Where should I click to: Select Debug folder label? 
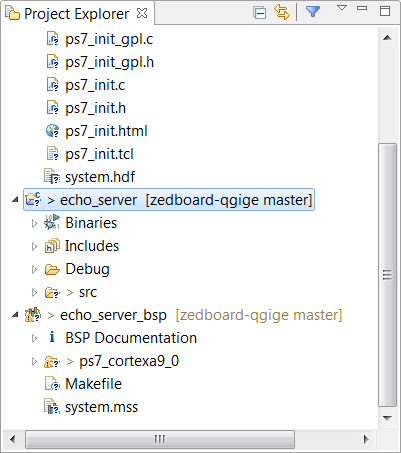87,269
